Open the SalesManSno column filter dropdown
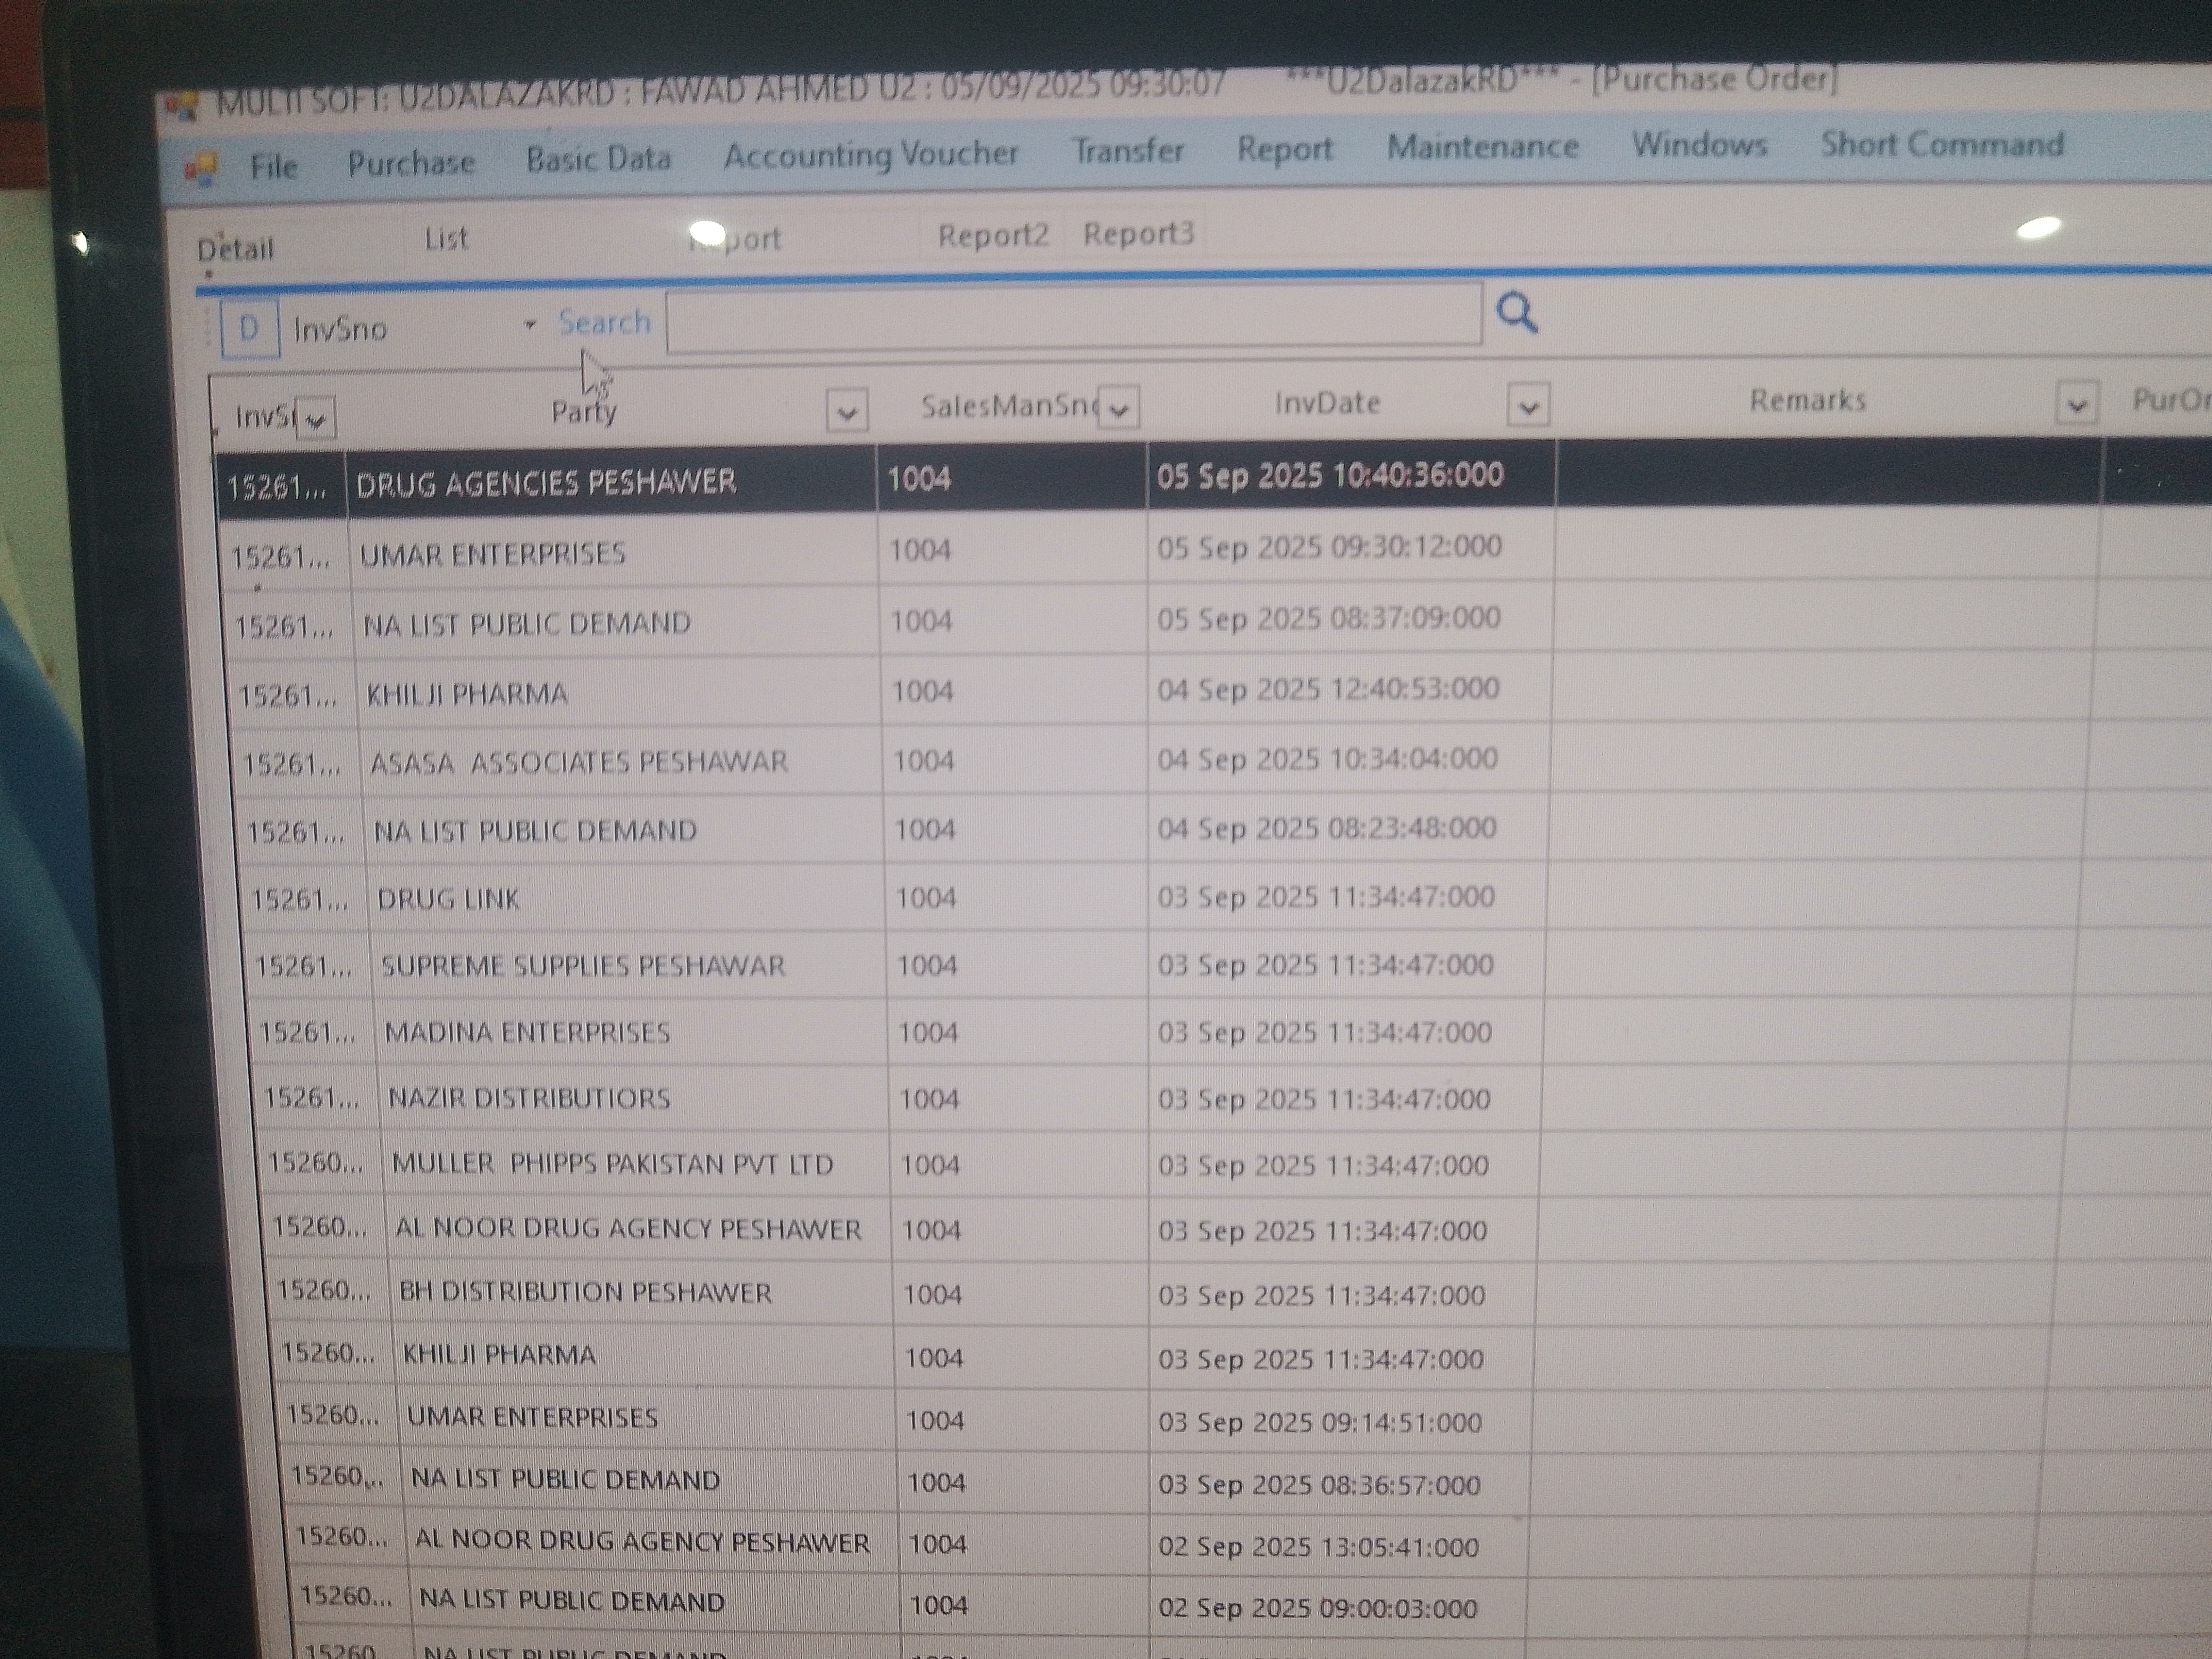Image resolution: width=2212 pixels, height=1659 pixels. (x=1119, y=408)
